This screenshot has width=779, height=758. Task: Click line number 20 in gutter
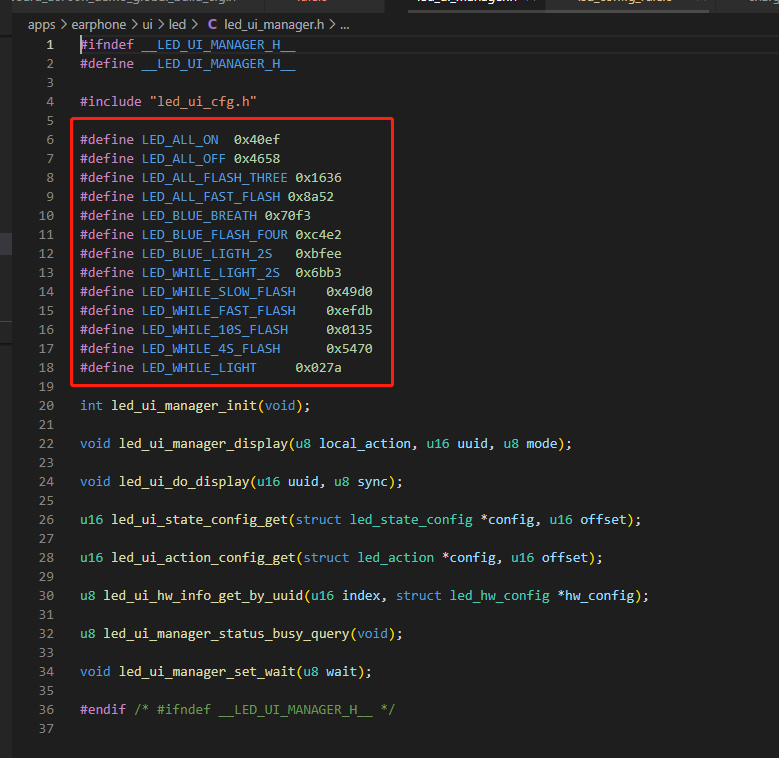click(46, 406)
